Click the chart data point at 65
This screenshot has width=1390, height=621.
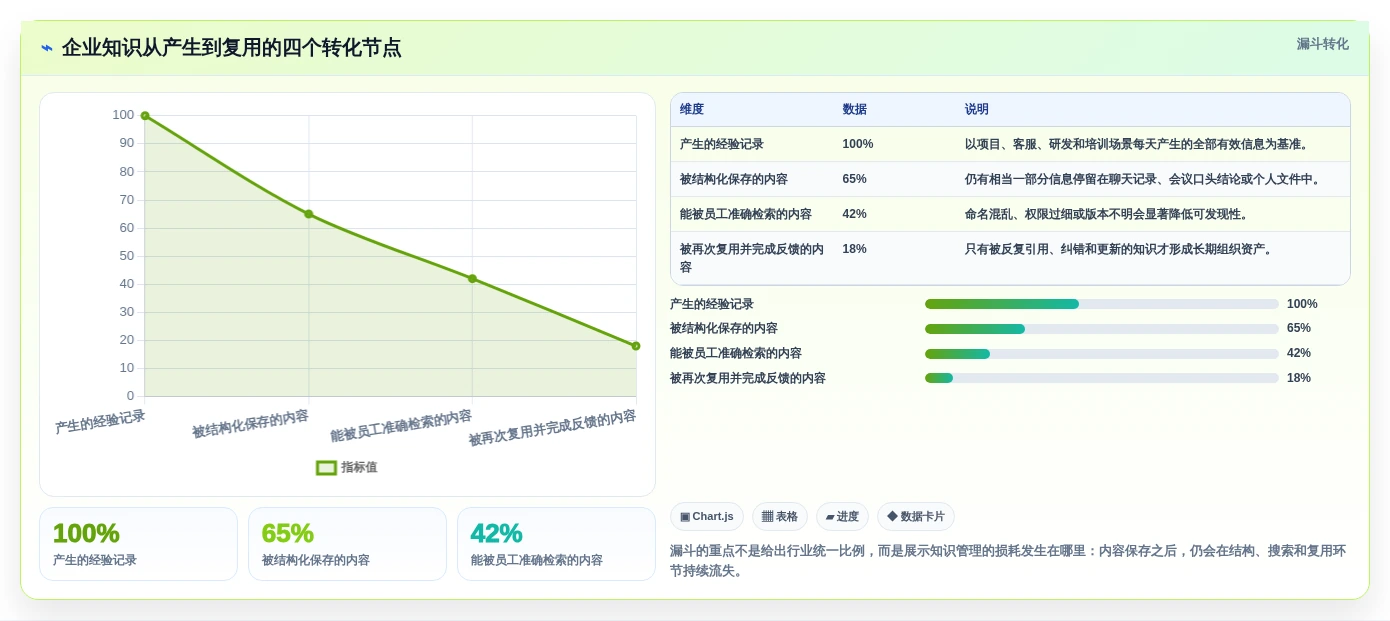(308, 214)
